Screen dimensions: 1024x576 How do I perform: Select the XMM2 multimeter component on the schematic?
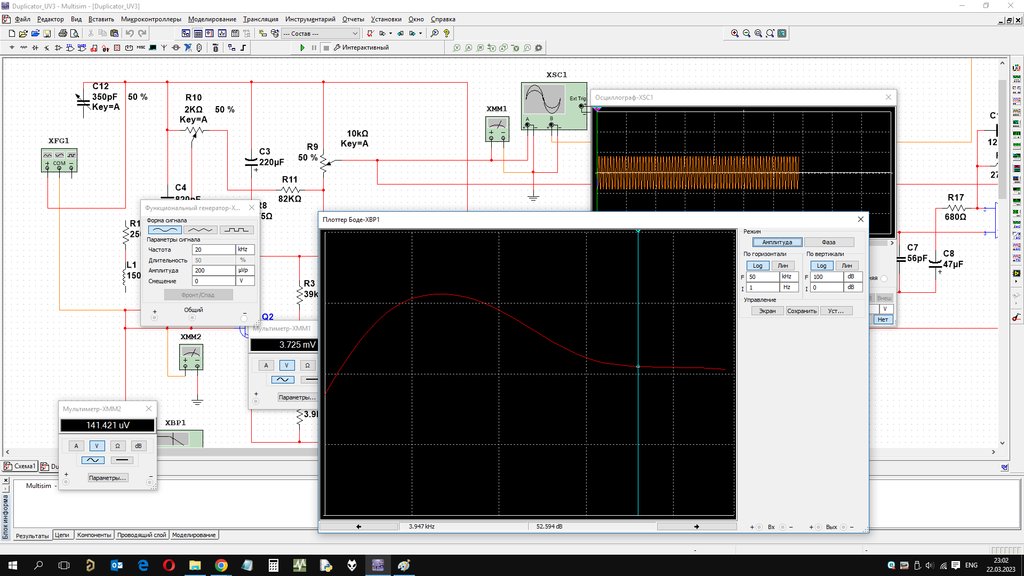click(x=191, y=357)
